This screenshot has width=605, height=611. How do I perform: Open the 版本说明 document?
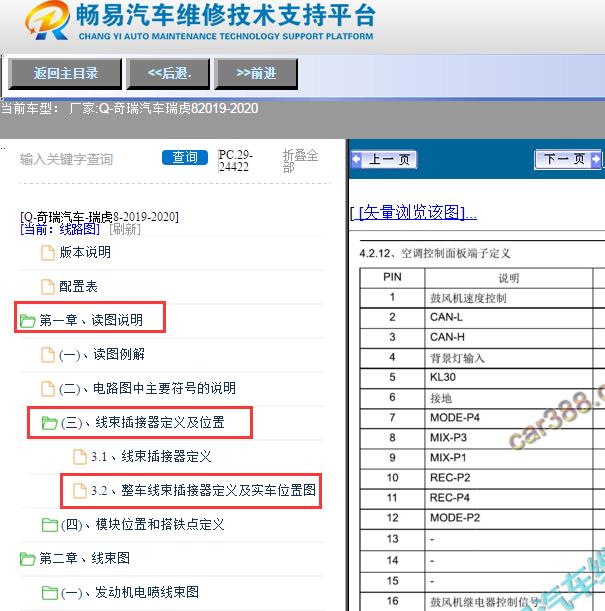(85, 252)
